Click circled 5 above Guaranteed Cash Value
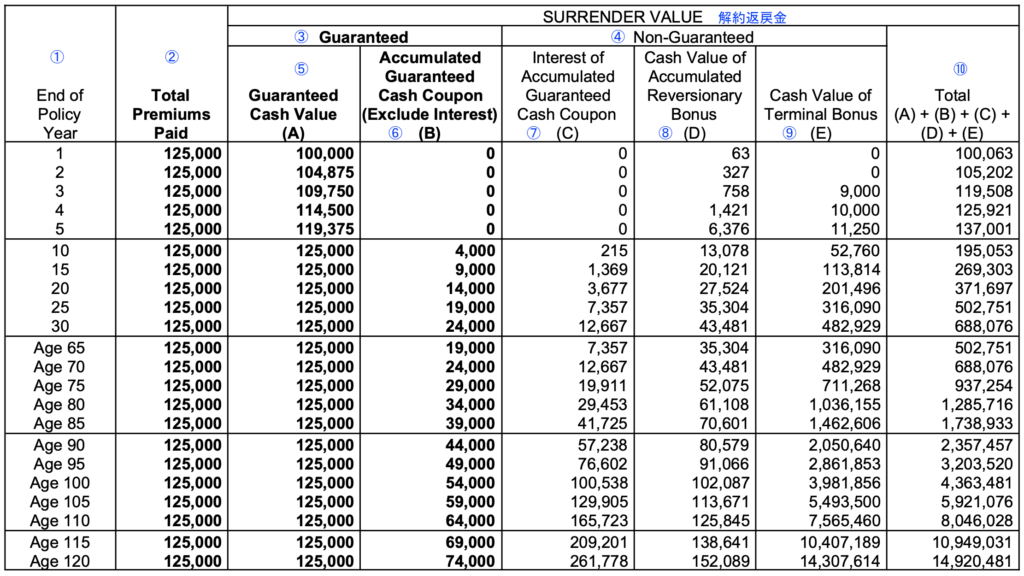The height and width of the screenshot is (576, 1024). pyautogui.click(x=300, y=69)
